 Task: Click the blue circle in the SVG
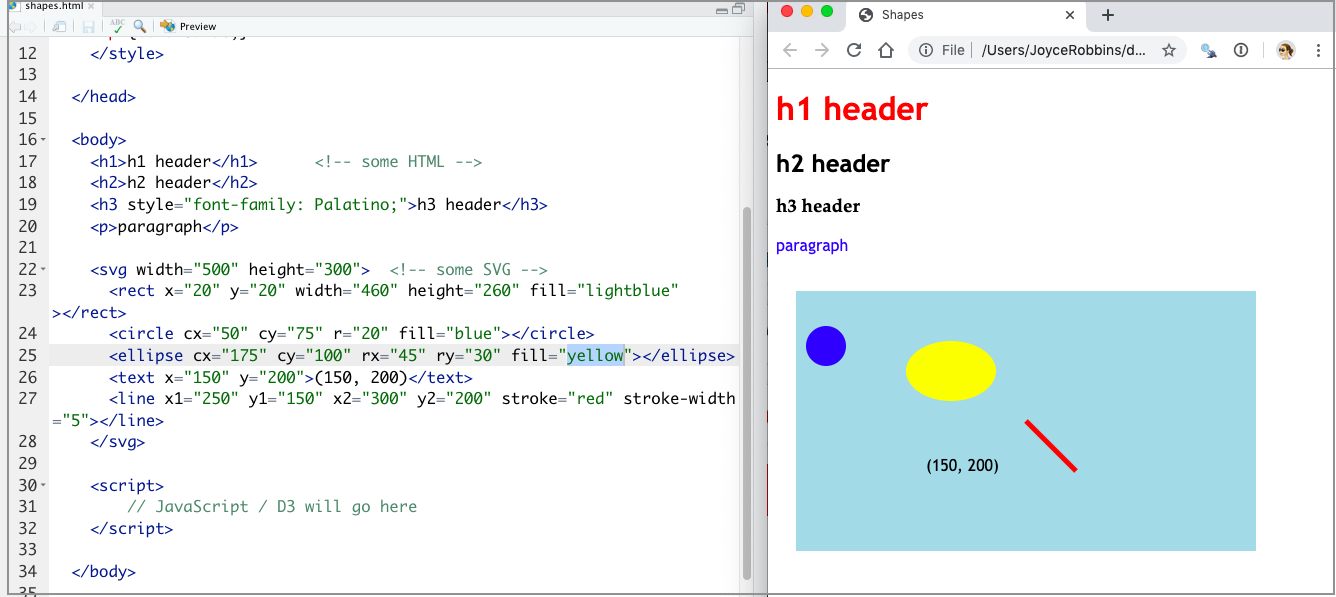[x=826, y=346]
